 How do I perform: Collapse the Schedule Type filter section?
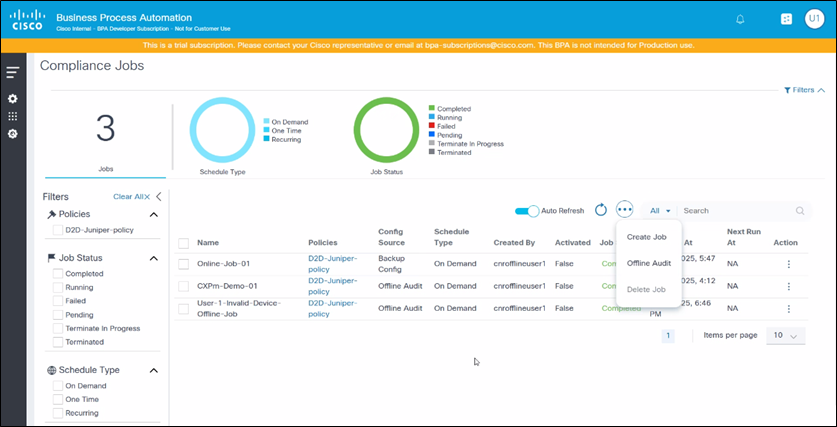click(154, 370)
